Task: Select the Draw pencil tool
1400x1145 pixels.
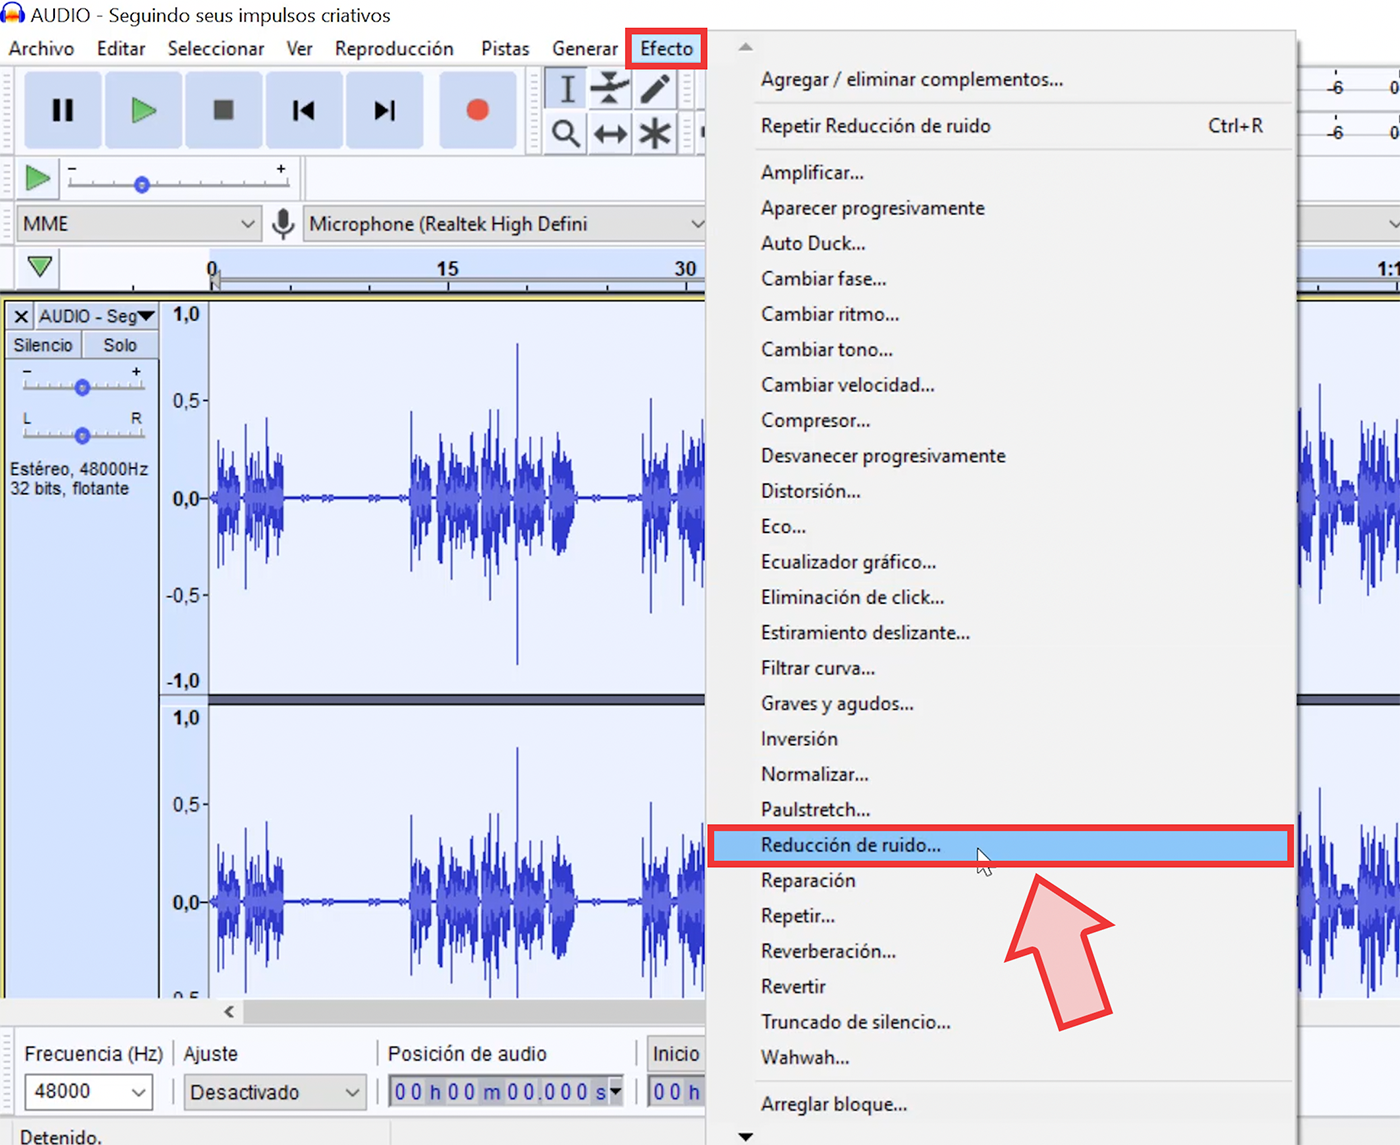Action: click(655, 88)
